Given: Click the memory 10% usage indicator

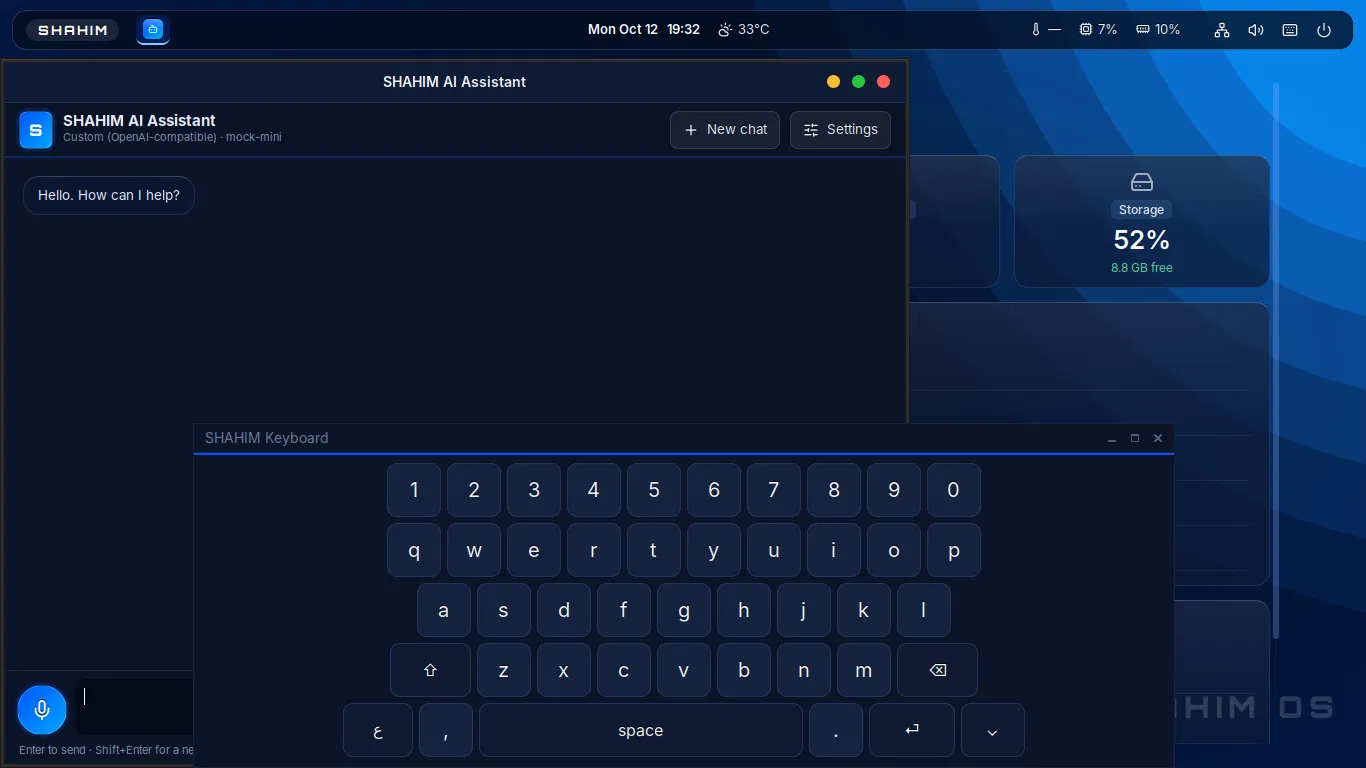Looking at the screenshot, I should tap(1158, 30).
